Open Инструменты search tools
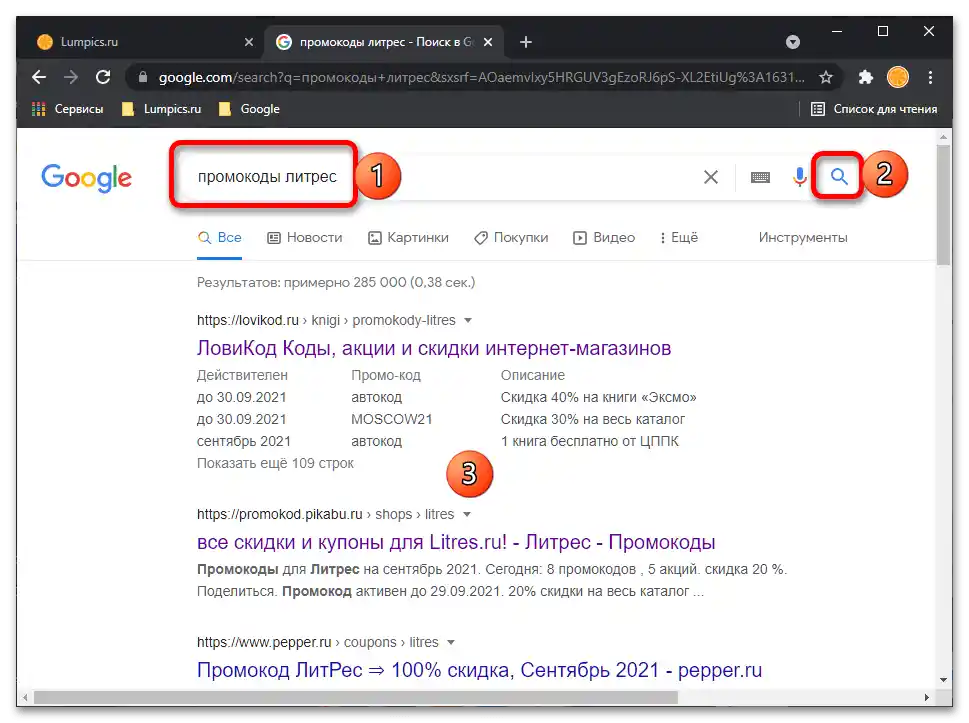 click(x=803, y=238)
